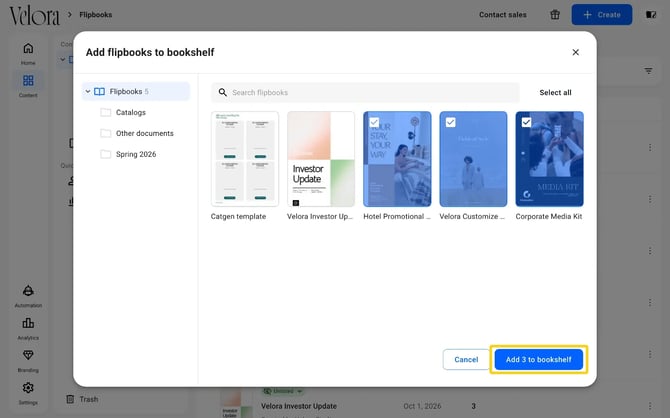
Task: Uncheck the Corporate Media Kit checkbox
Action: click(x=526, y=122)
